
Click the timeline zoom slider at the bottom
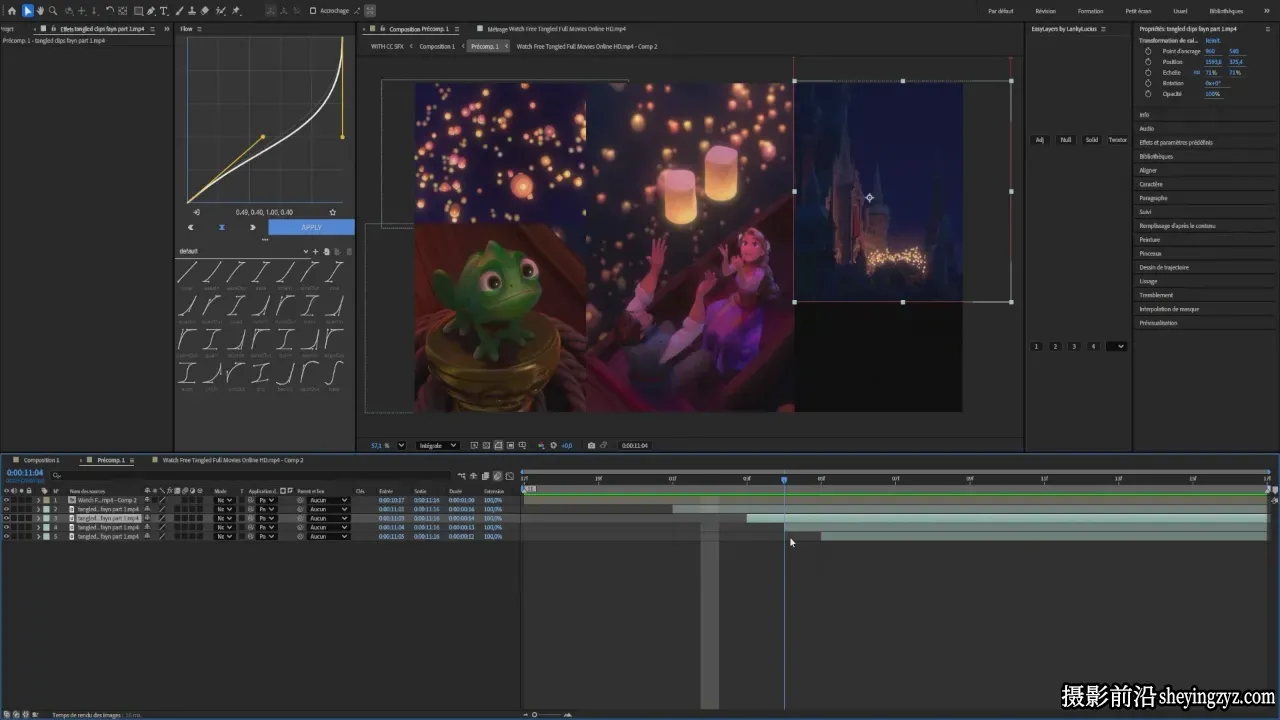coord(535,714)
